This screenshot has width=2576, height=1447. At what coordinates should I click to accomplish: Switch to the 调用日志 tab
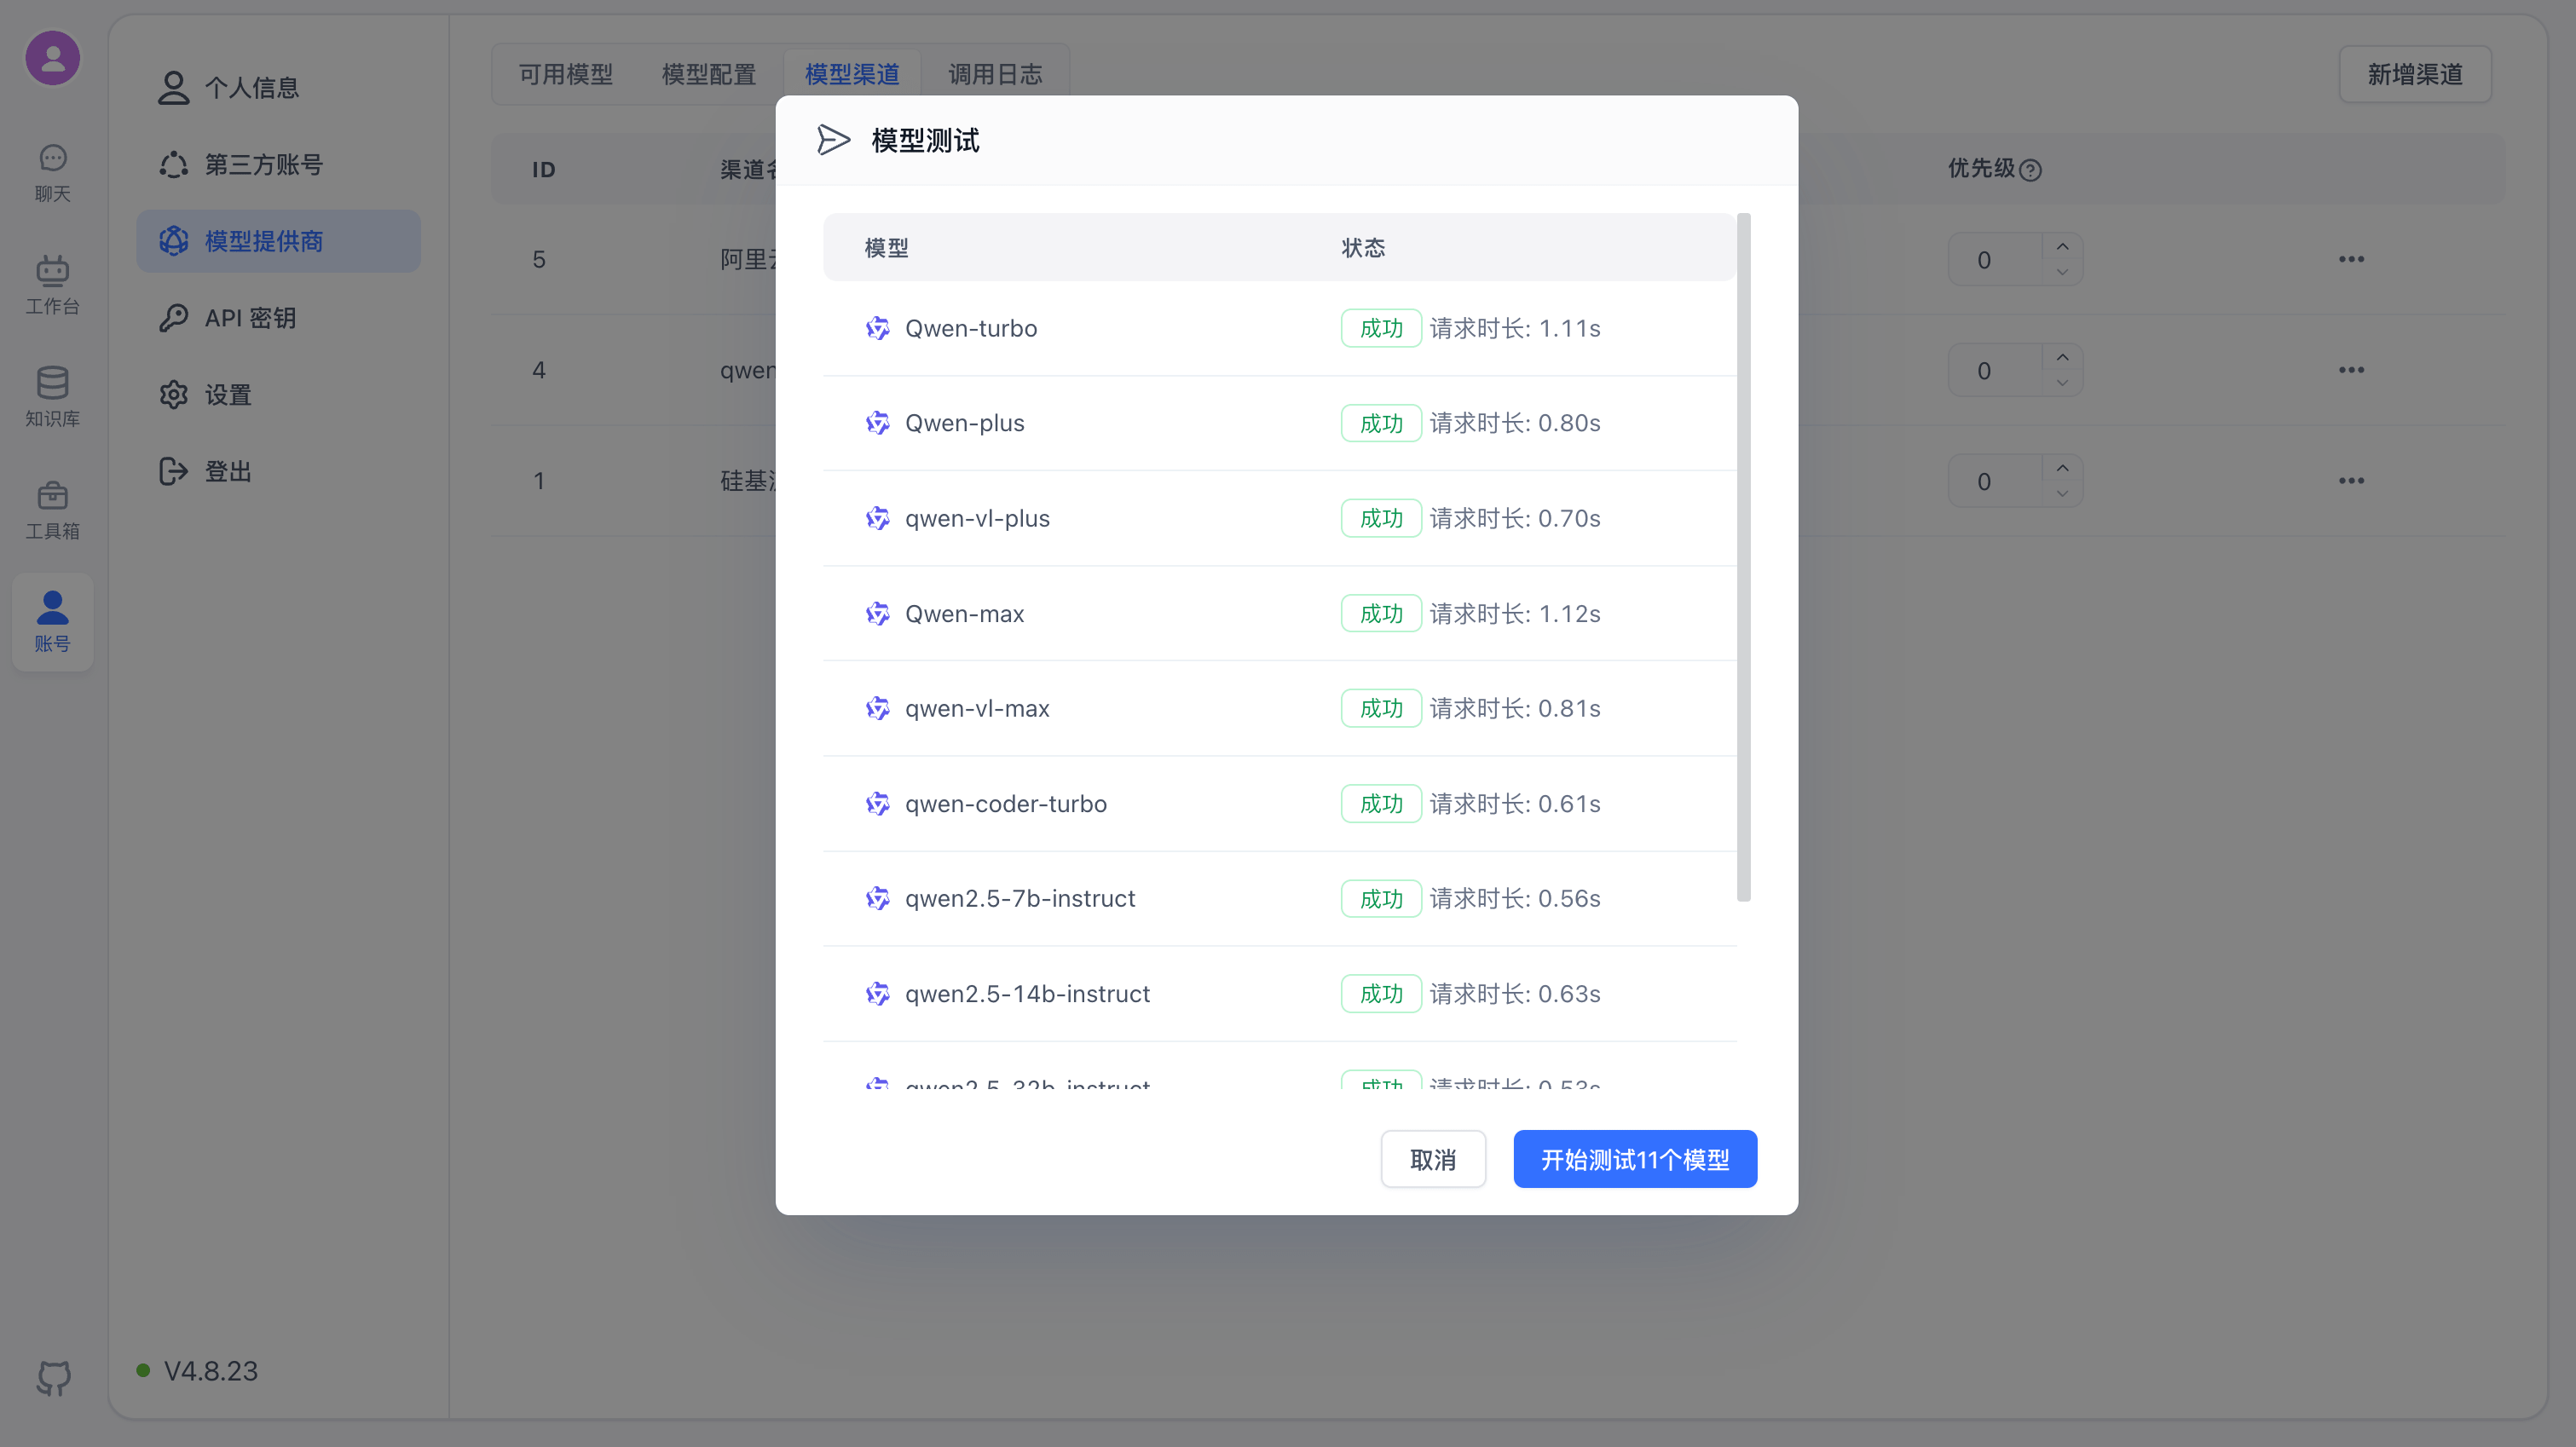coord(994,73)
